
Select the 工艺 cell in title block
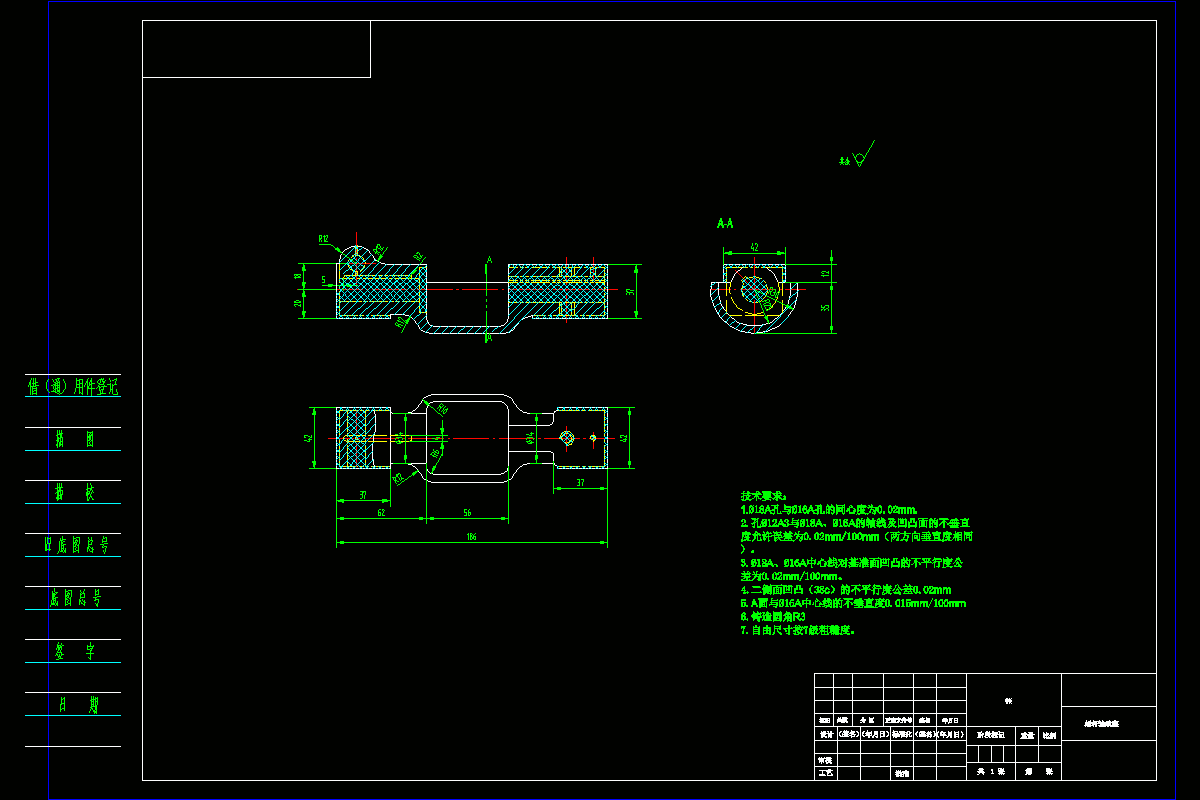[x=825, y=773]
